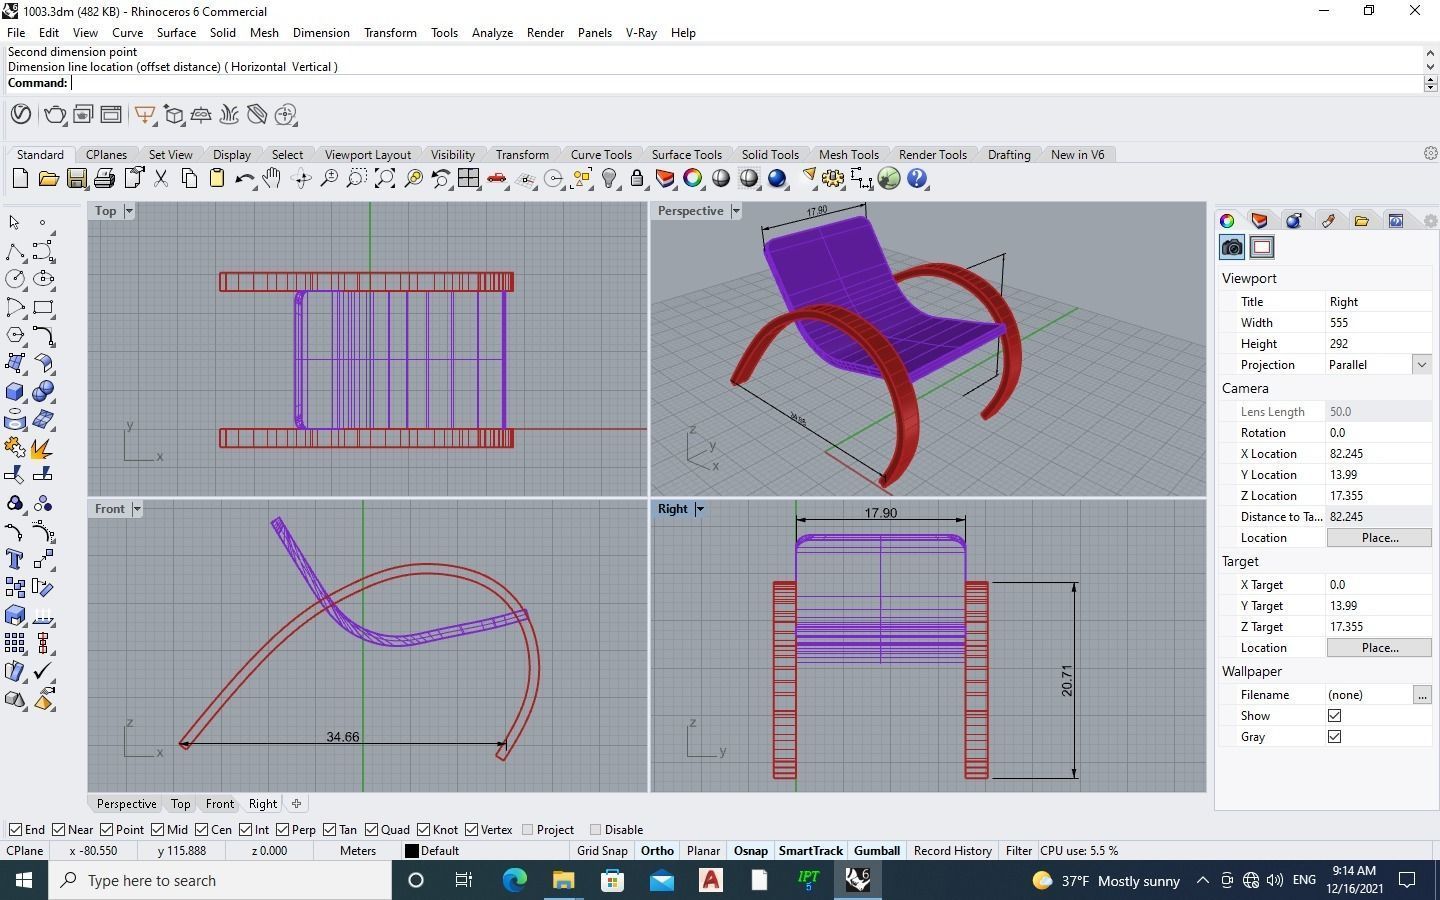Select the Perspective tab at the bottom
This screenshot has width=1440, height=900.
[126, 804]
